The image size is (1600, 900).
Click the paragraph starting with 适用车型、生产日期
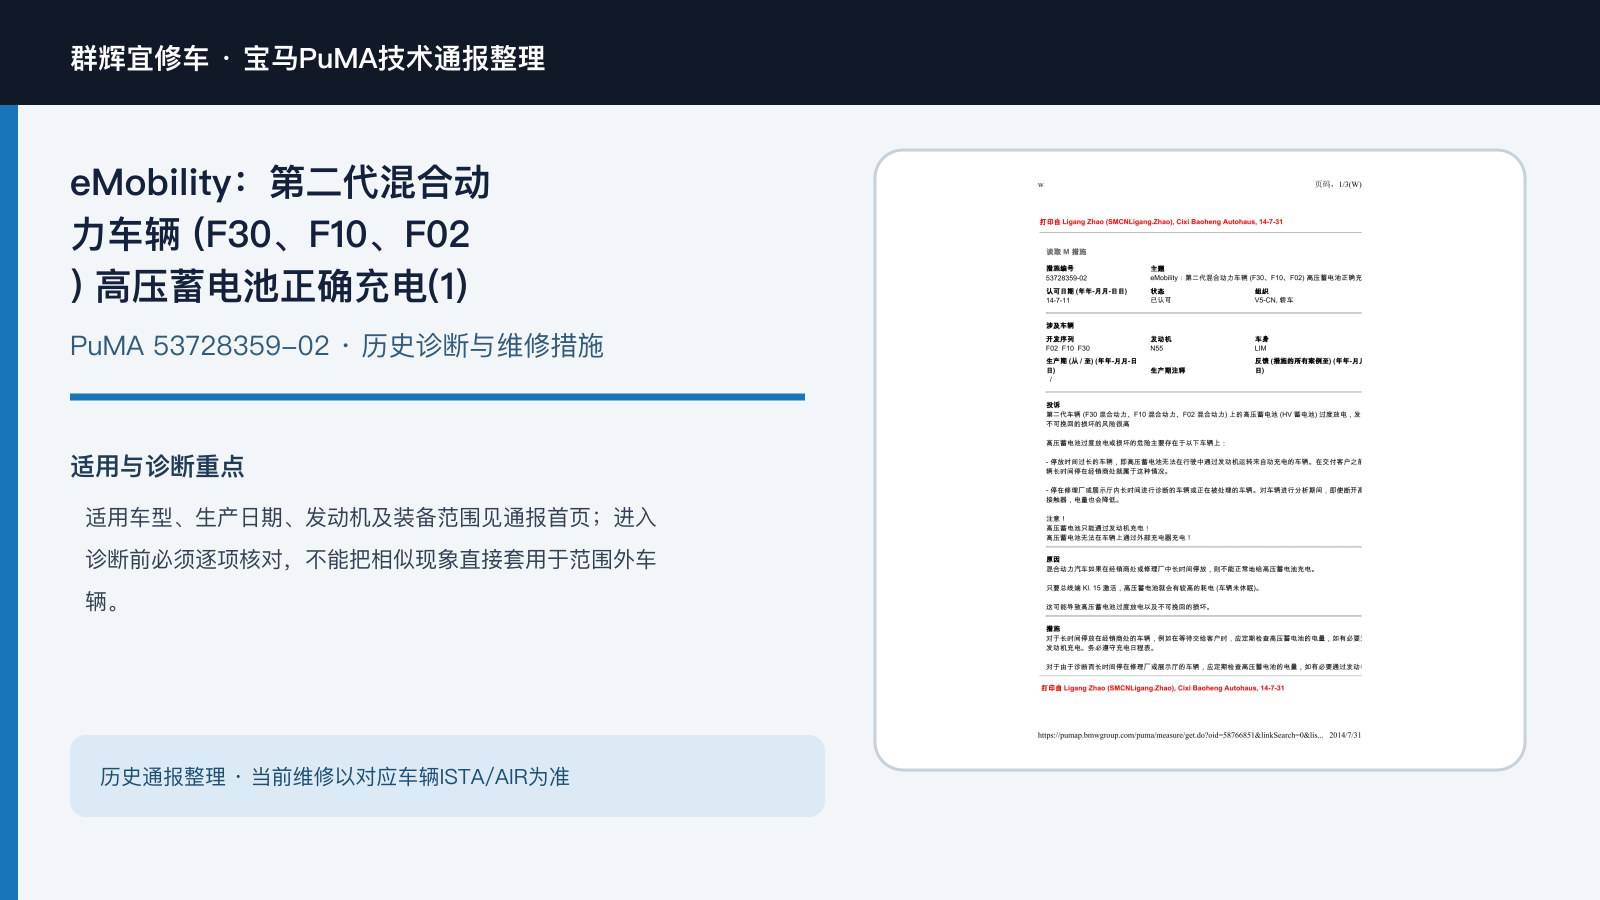click(x=371, y=559)
